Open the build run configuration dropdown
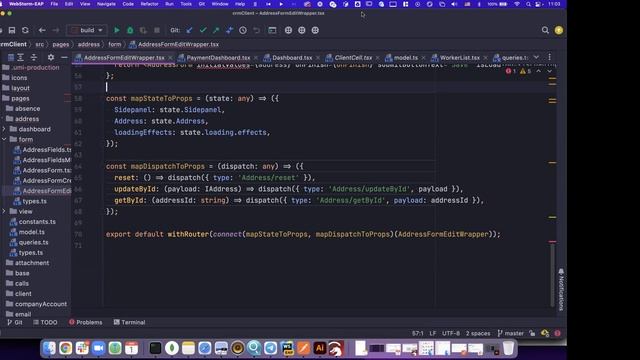Screen dimensions: 640x360 [87, 30]
